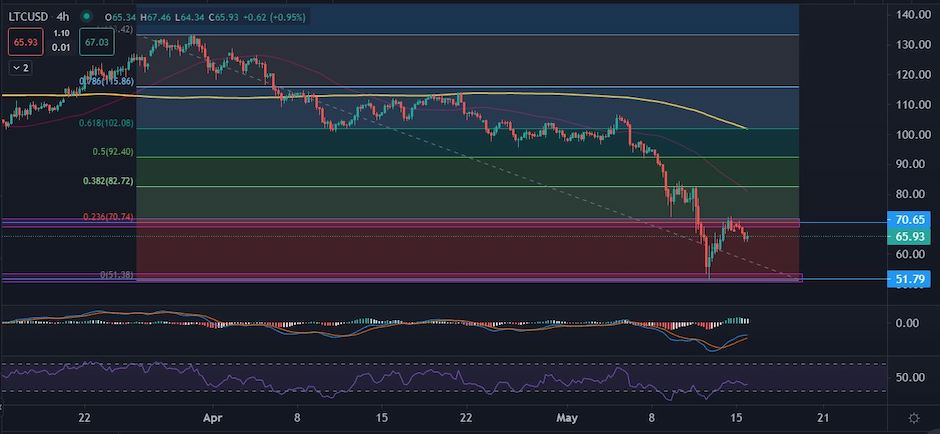Click the green market status dot
The image size is (940, 434).
tap(87, 17)
